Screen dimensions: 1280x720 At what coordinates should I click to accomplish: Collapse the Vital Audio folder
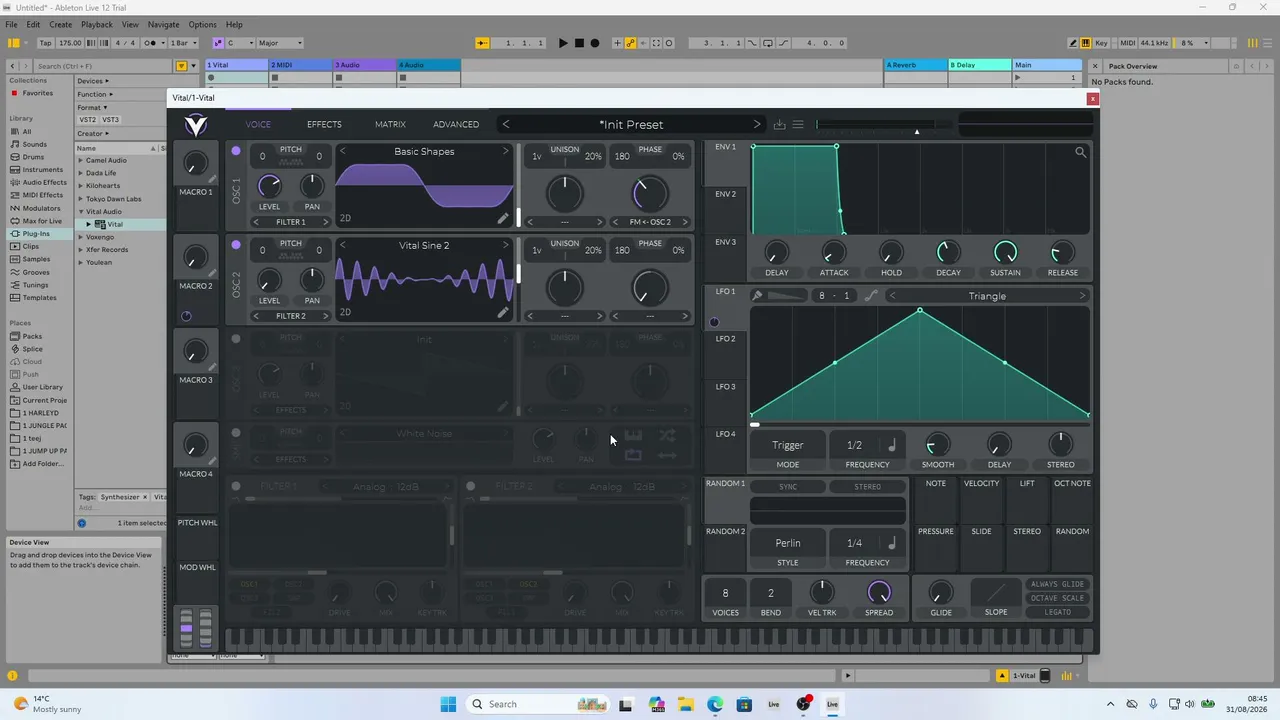point(82,212)
